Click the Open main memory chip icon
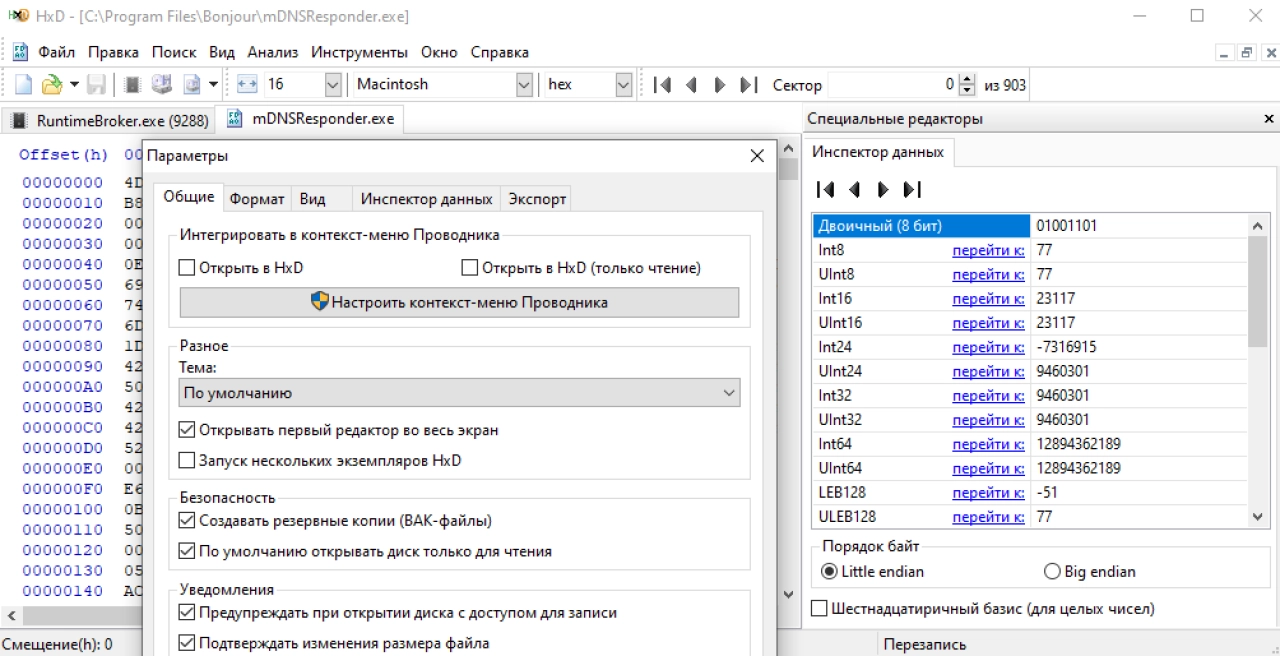The image size is (1280, 656). point(133,85)
